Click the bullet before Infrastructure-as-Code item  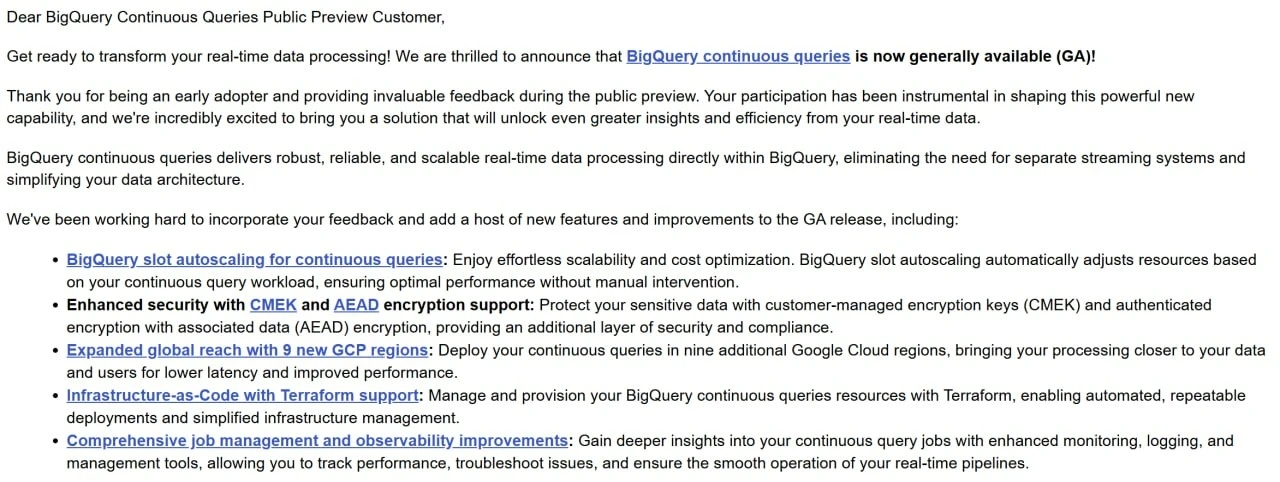click(x=55, y=396)
